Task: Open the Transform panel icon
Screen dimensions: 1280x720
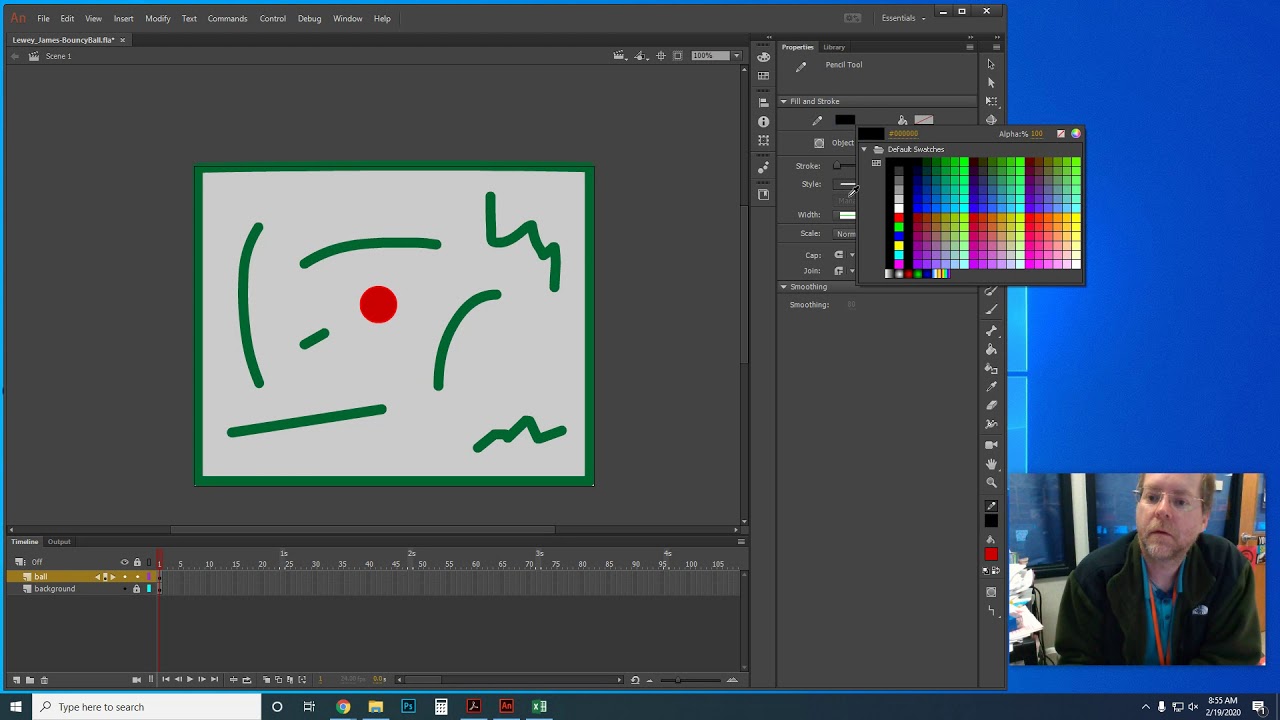Action: pyautogui.click(x=764, y=141)
